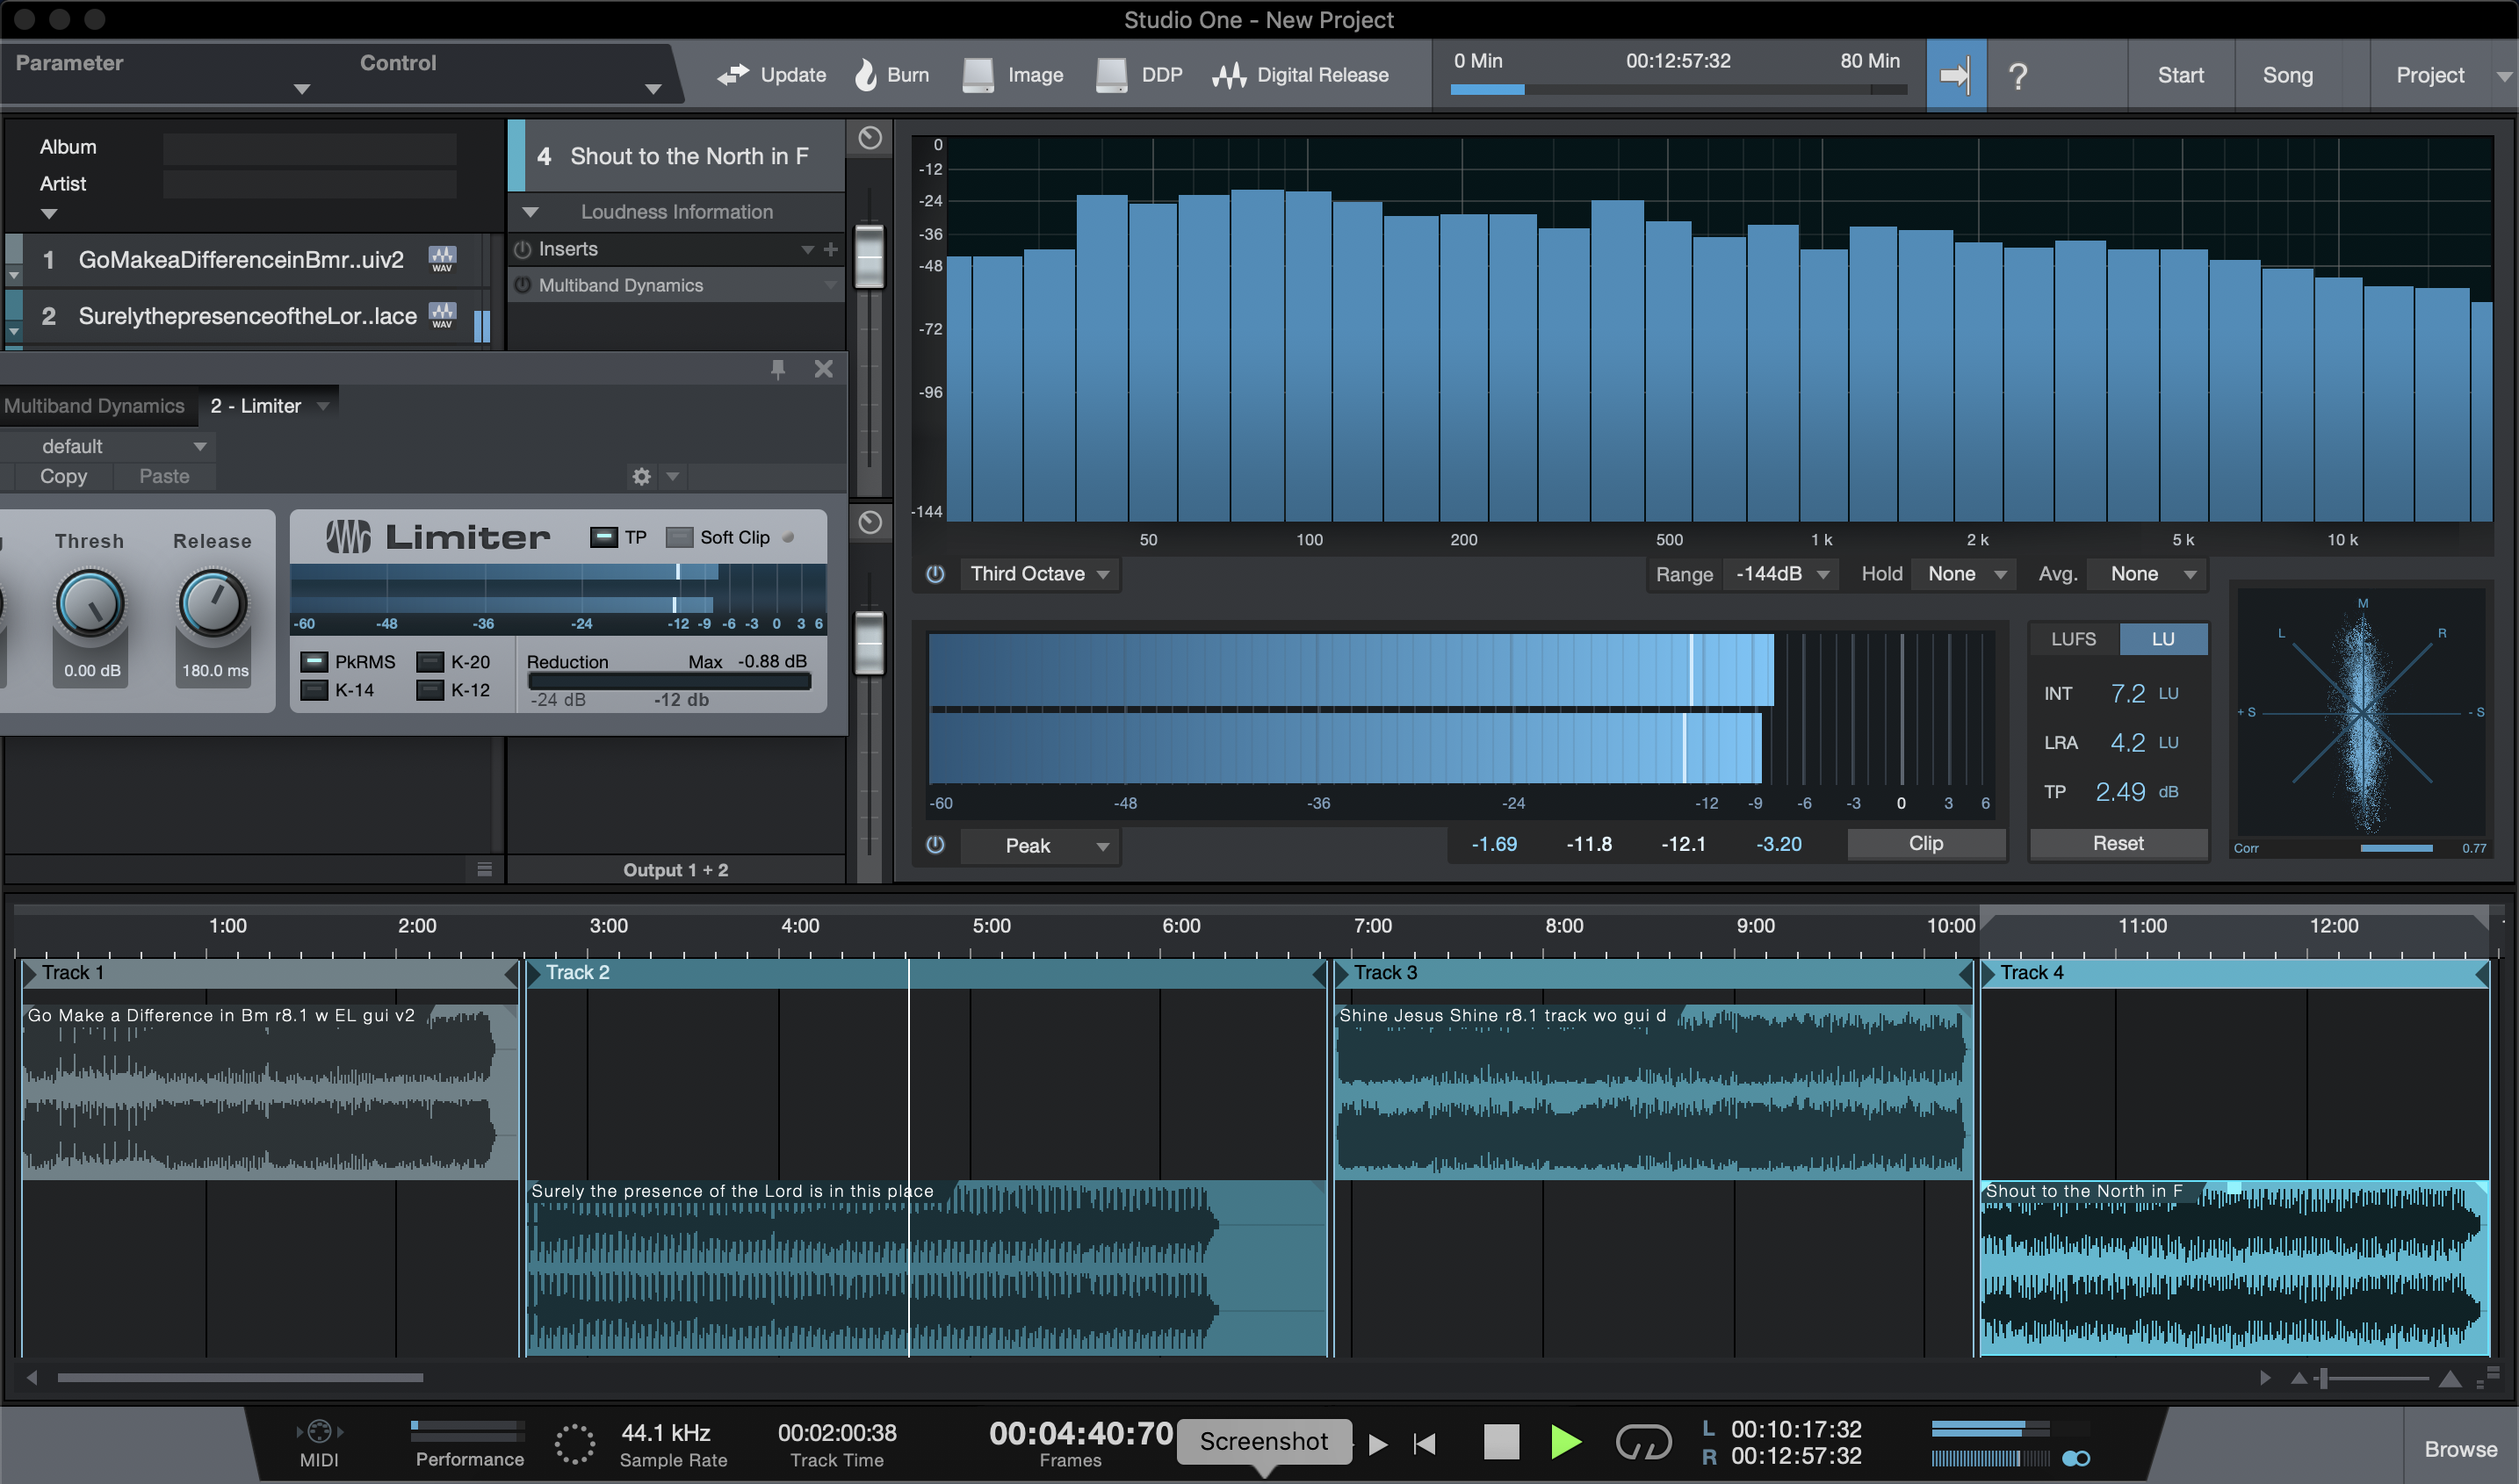
Task: Switch to the Song page
Action: [2287, 75]
